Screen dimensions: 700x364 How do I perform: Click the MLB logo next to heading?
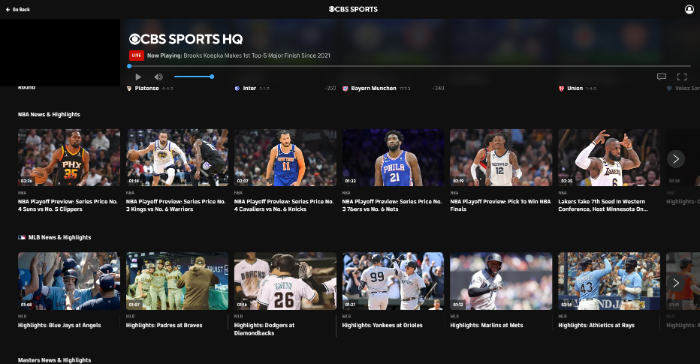[22, 238]
